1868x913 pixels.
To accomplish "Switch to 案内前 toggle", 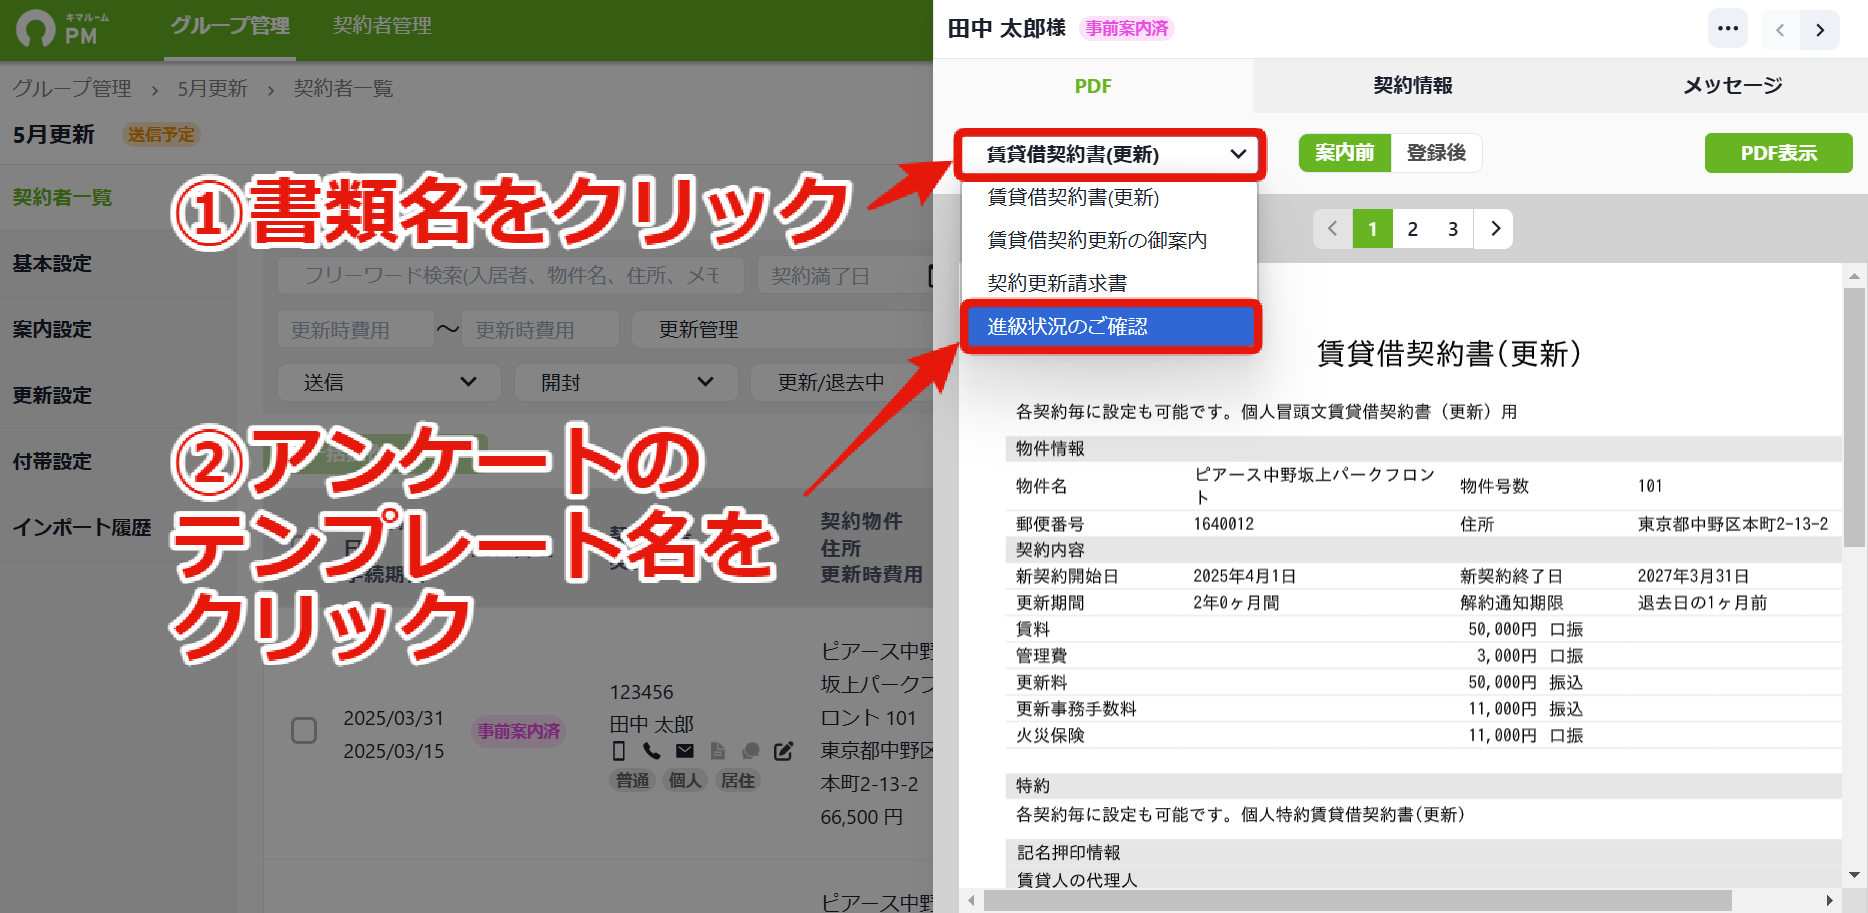I will 1344,153.
